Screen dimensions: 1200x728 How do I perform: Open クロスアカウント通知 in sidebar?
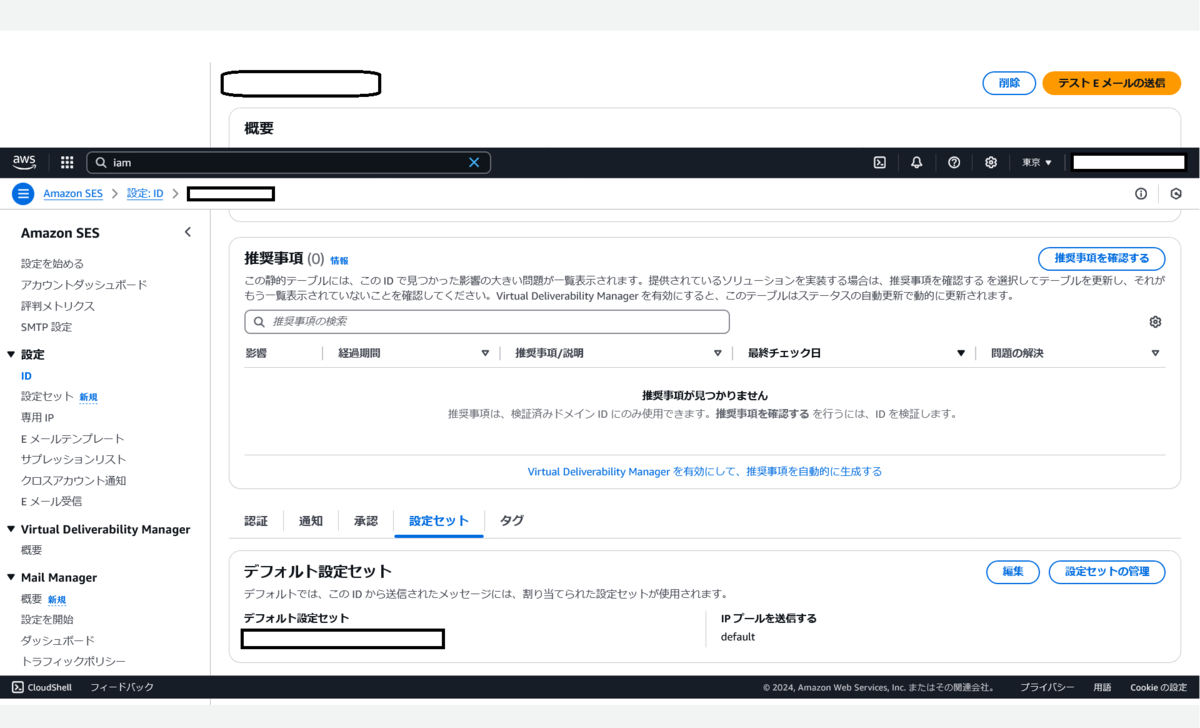point(74,481)
